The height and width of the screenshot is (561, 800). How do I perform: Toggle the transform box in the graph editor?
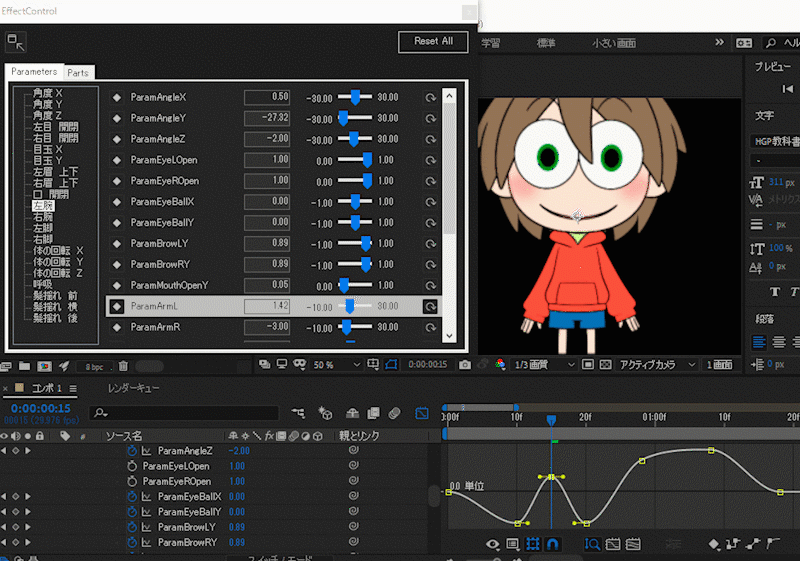pyautogui.click(x=533, y=544)
